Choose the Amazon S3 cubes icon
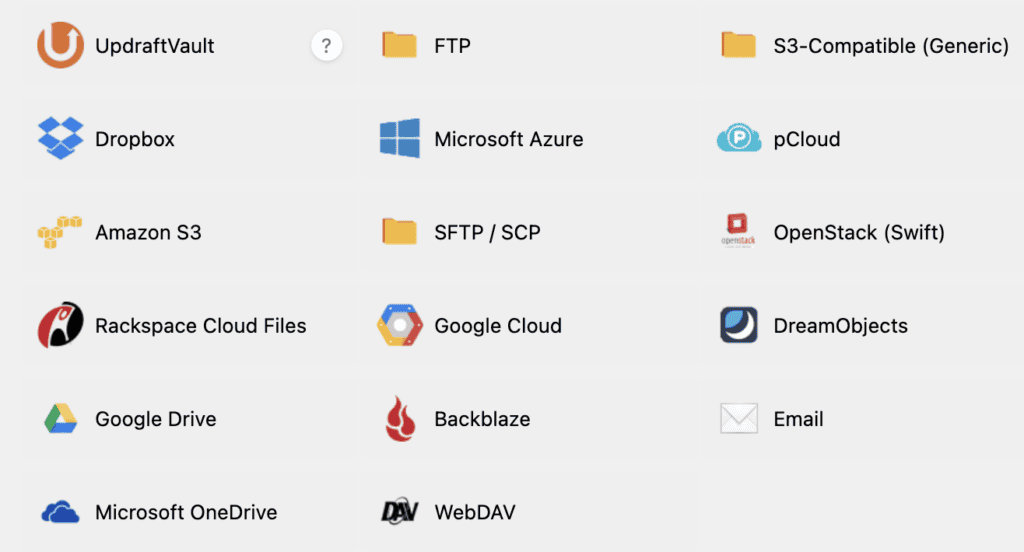Screen dimensions: 1024x552 [60, 232]
